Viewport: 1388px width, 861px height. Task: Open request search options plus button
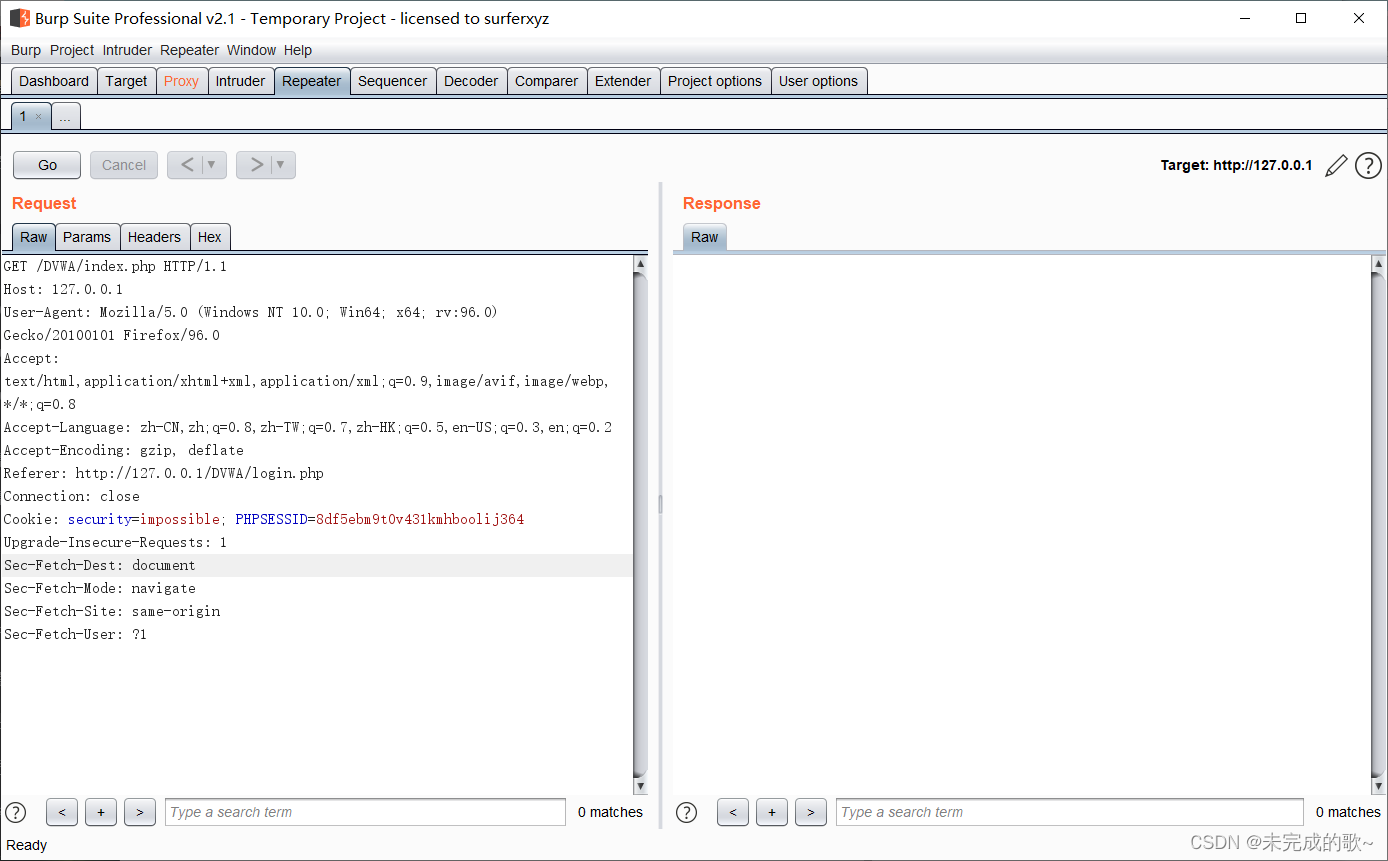(x=101, y=812)
